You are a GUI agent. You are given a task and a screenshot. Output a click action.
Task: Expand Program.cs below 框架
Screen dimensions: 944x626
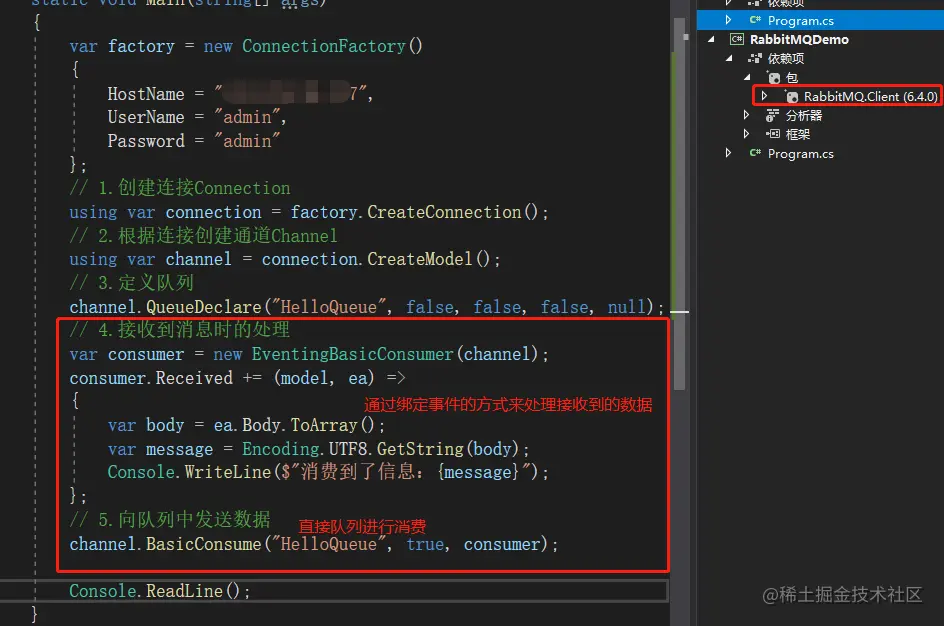[x=728, y=153]
